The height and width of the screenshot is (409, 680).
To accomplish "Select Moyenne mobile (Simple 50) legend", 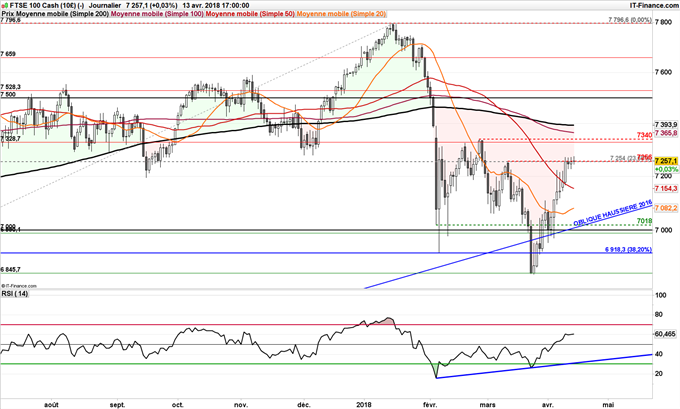I will (x=250, y=14).
